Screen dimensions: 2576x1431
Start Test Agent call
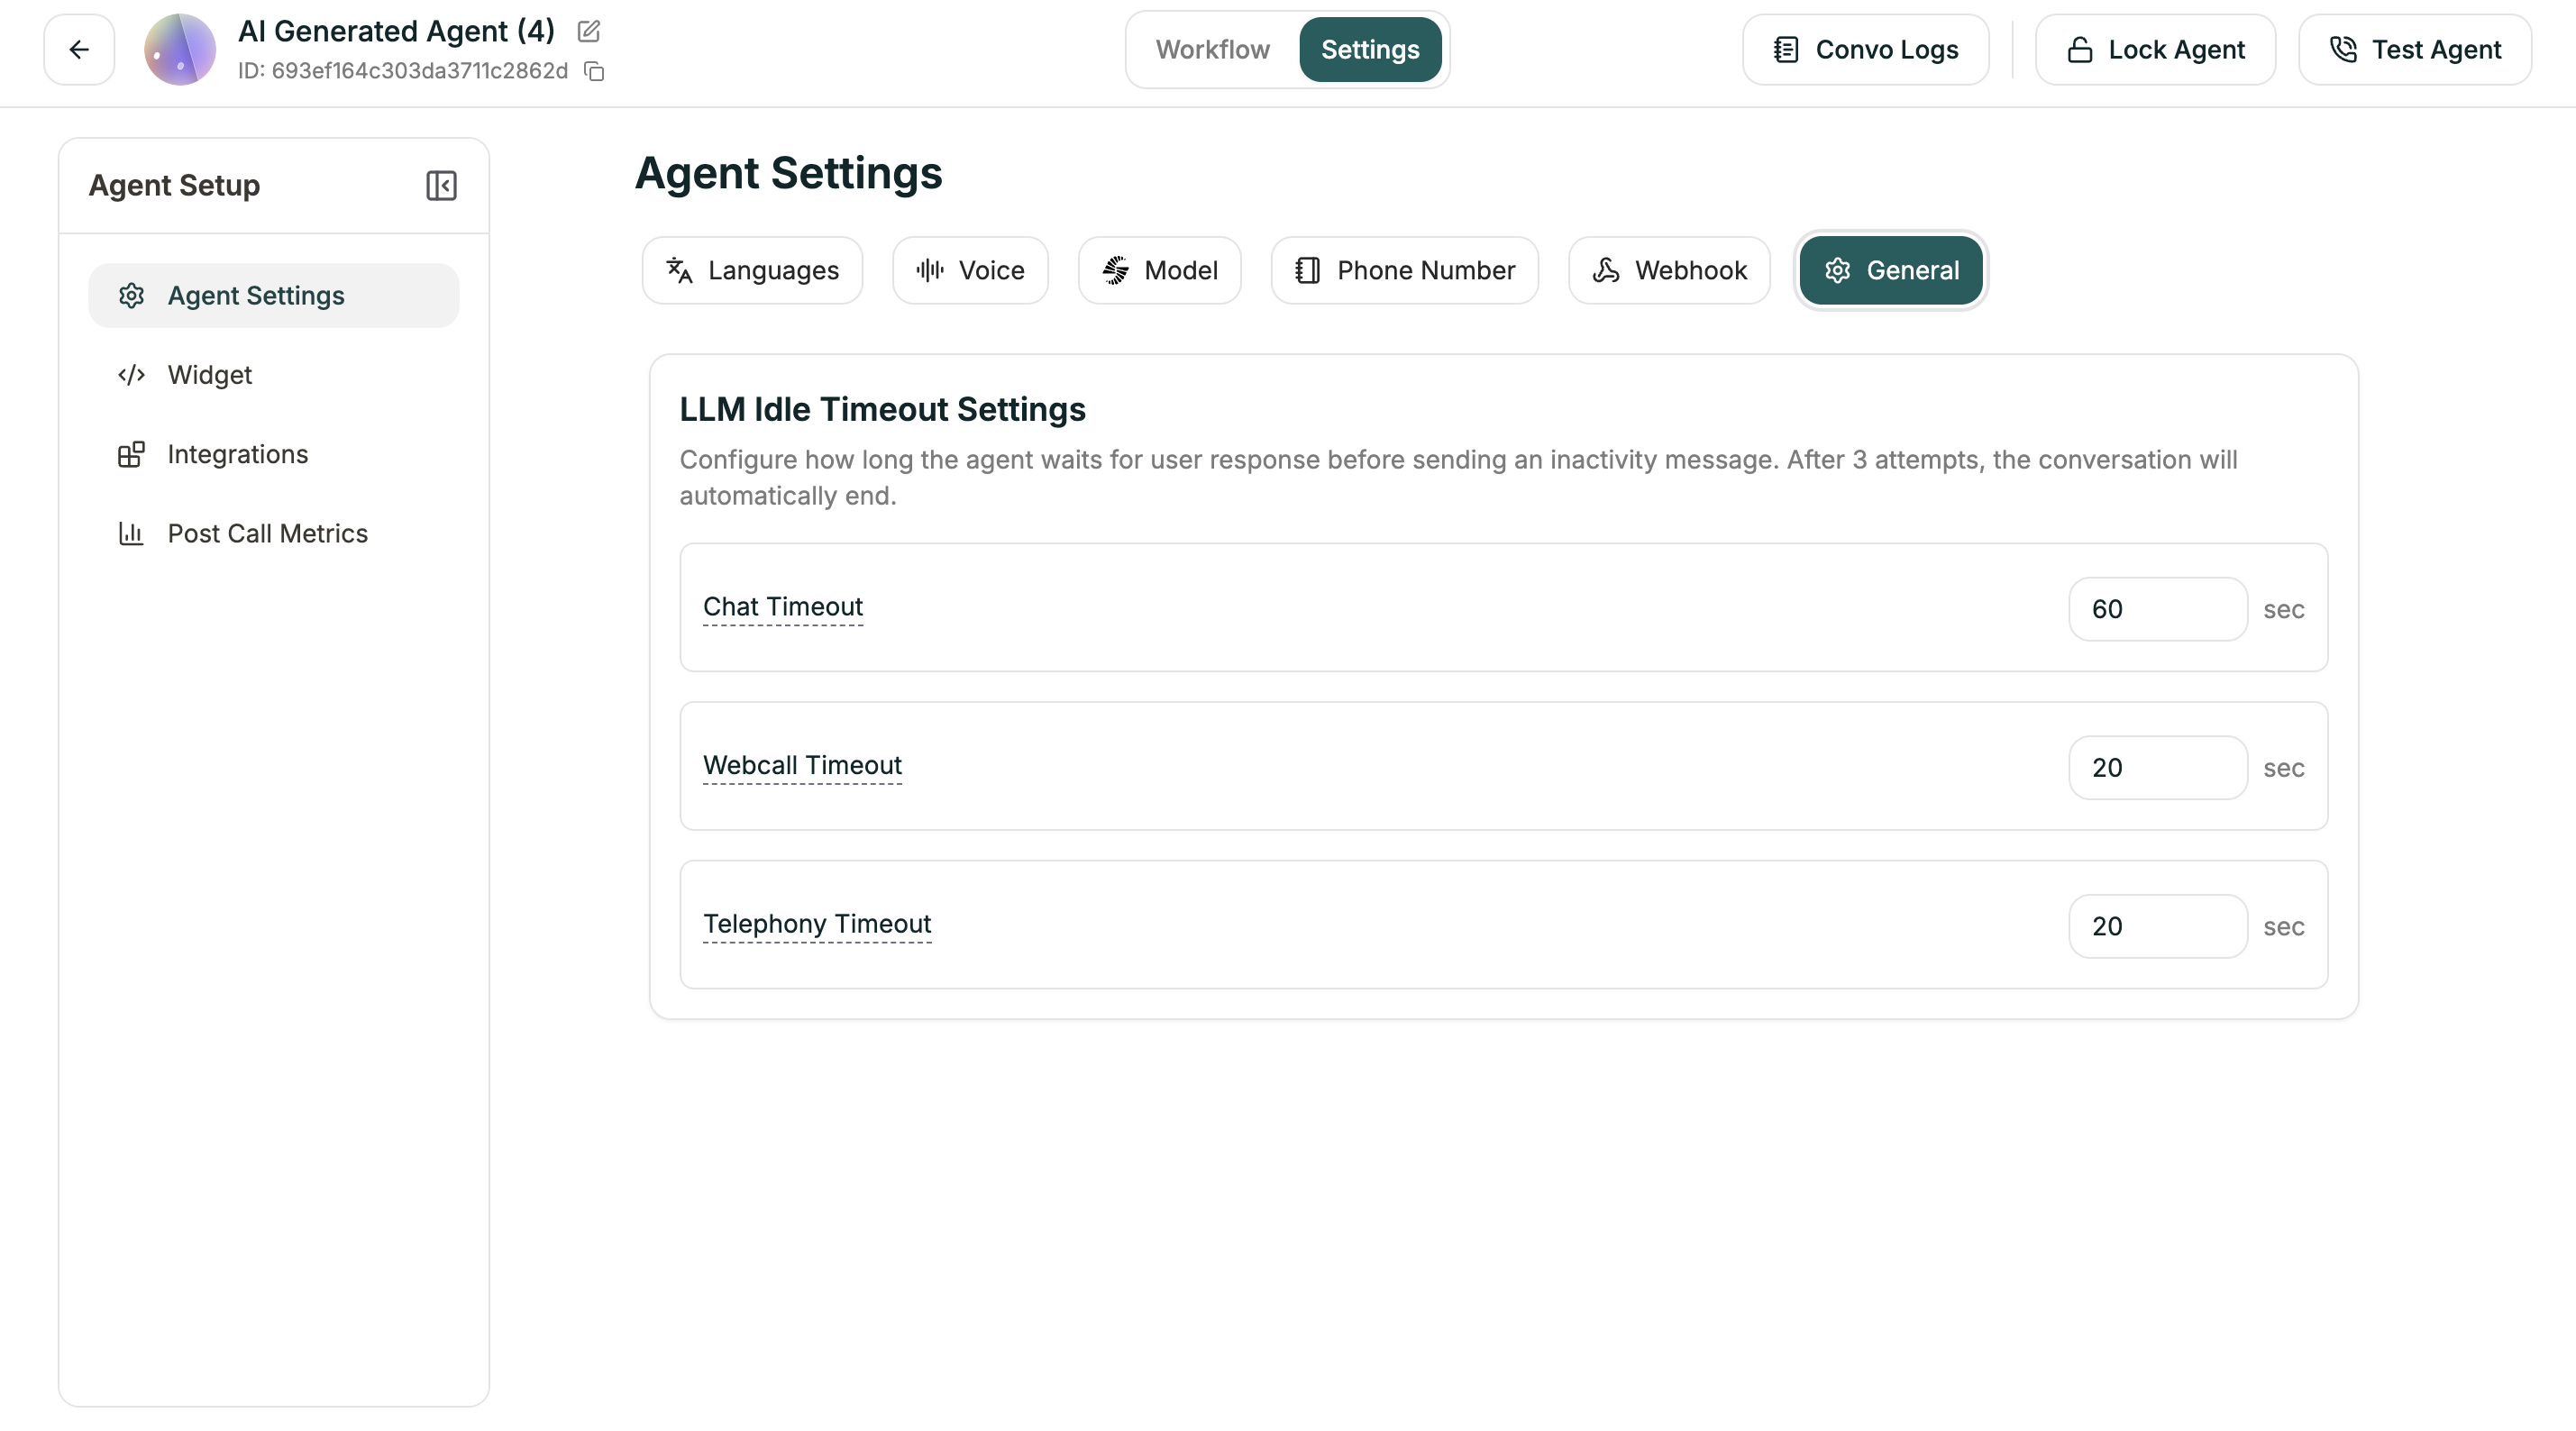(x=2415, y=49)
